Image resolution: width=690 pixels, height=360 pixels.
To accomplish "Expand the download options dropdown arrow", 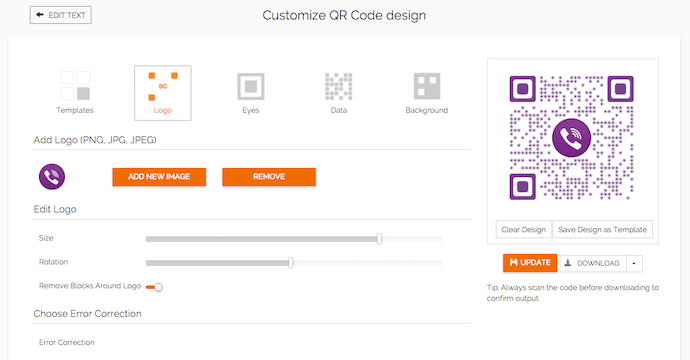I will coord(634,263).
